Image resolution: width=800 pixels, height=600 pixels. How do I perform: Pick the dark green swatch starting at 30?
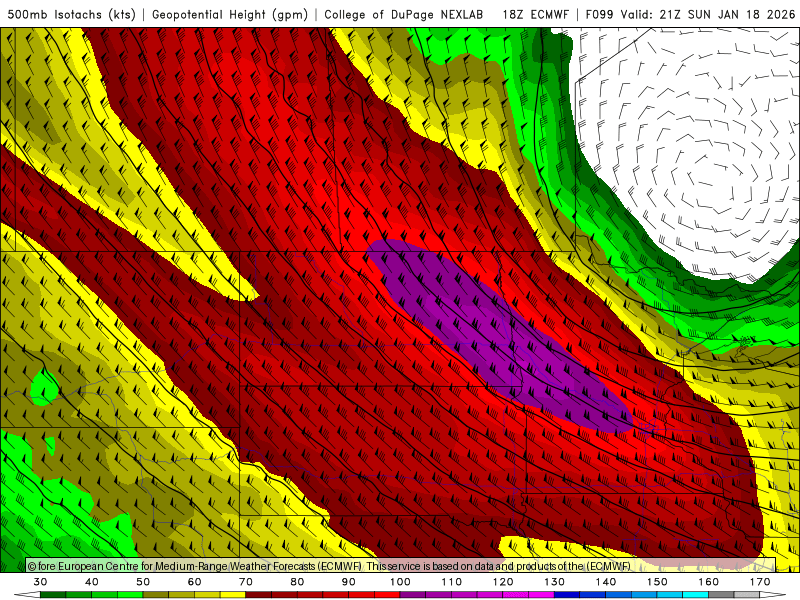(x=53, y=595)
